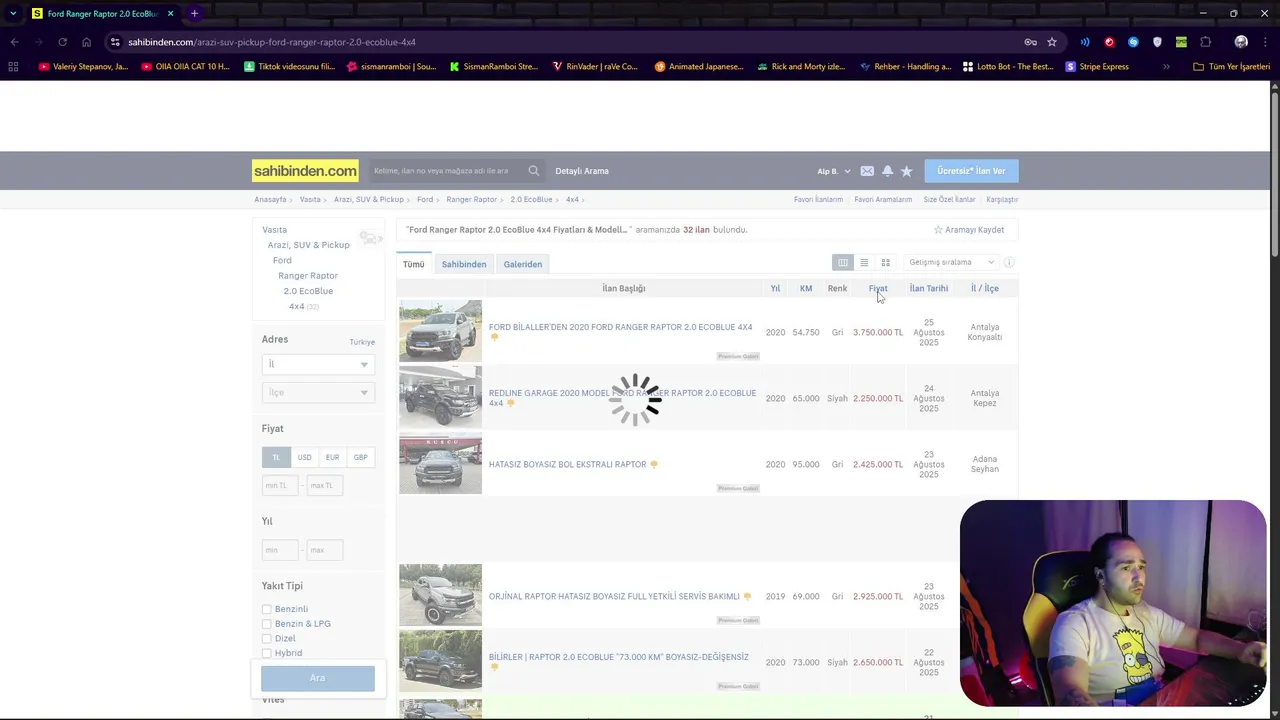Open the tab search dropdown arrow

click(13, 14)
